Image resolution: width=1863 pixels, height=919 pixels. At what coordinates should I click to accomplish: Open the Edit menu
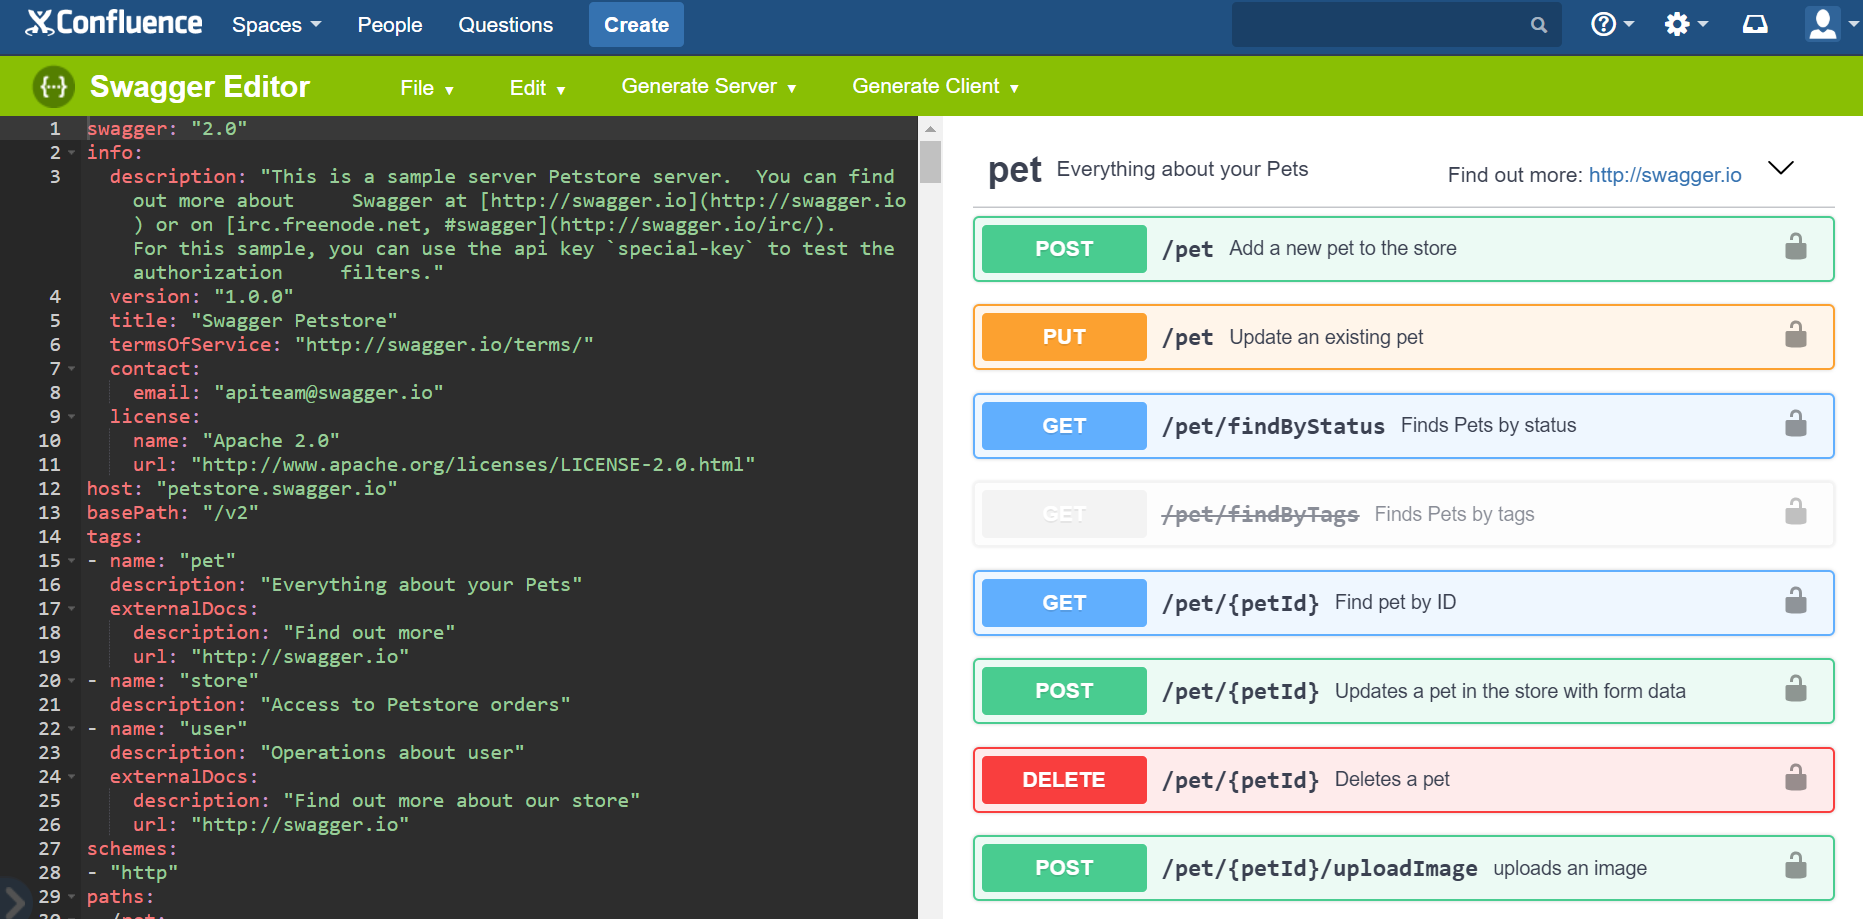536,88
